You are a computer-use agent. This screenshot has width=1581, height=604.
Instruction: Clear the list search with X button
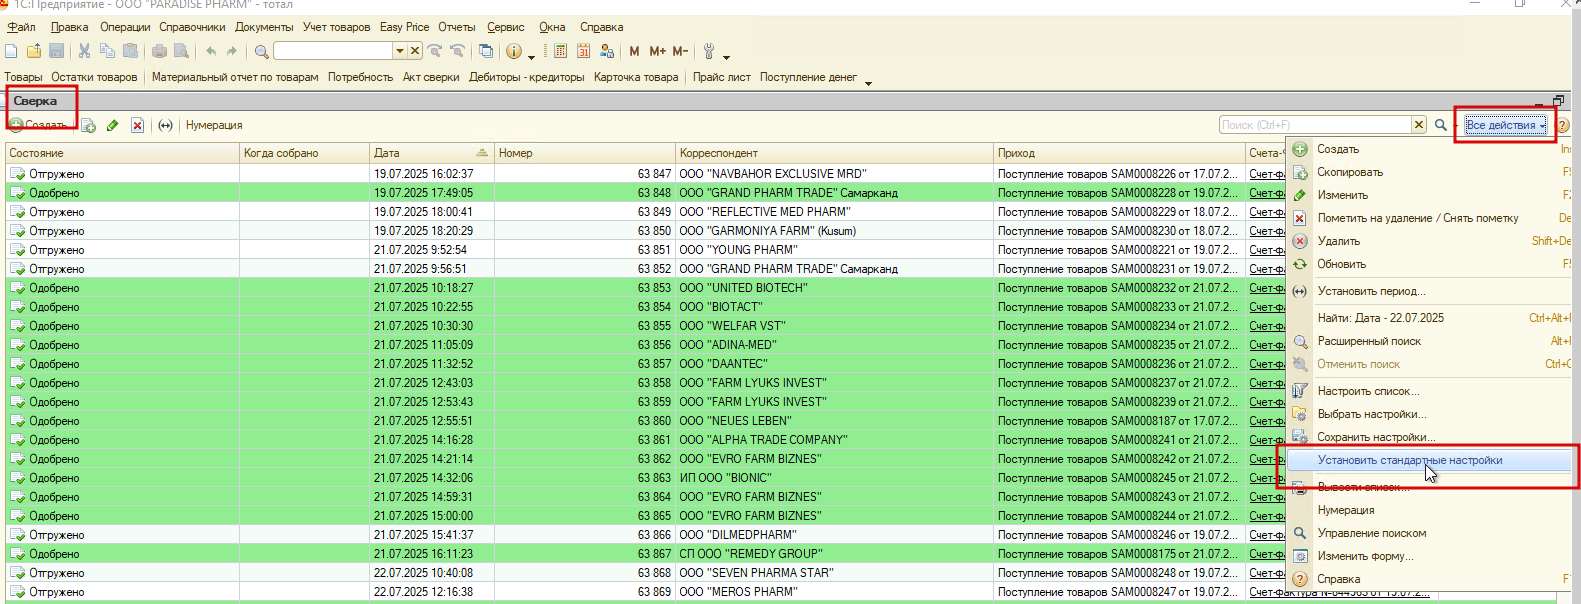tap(1419, 125)
